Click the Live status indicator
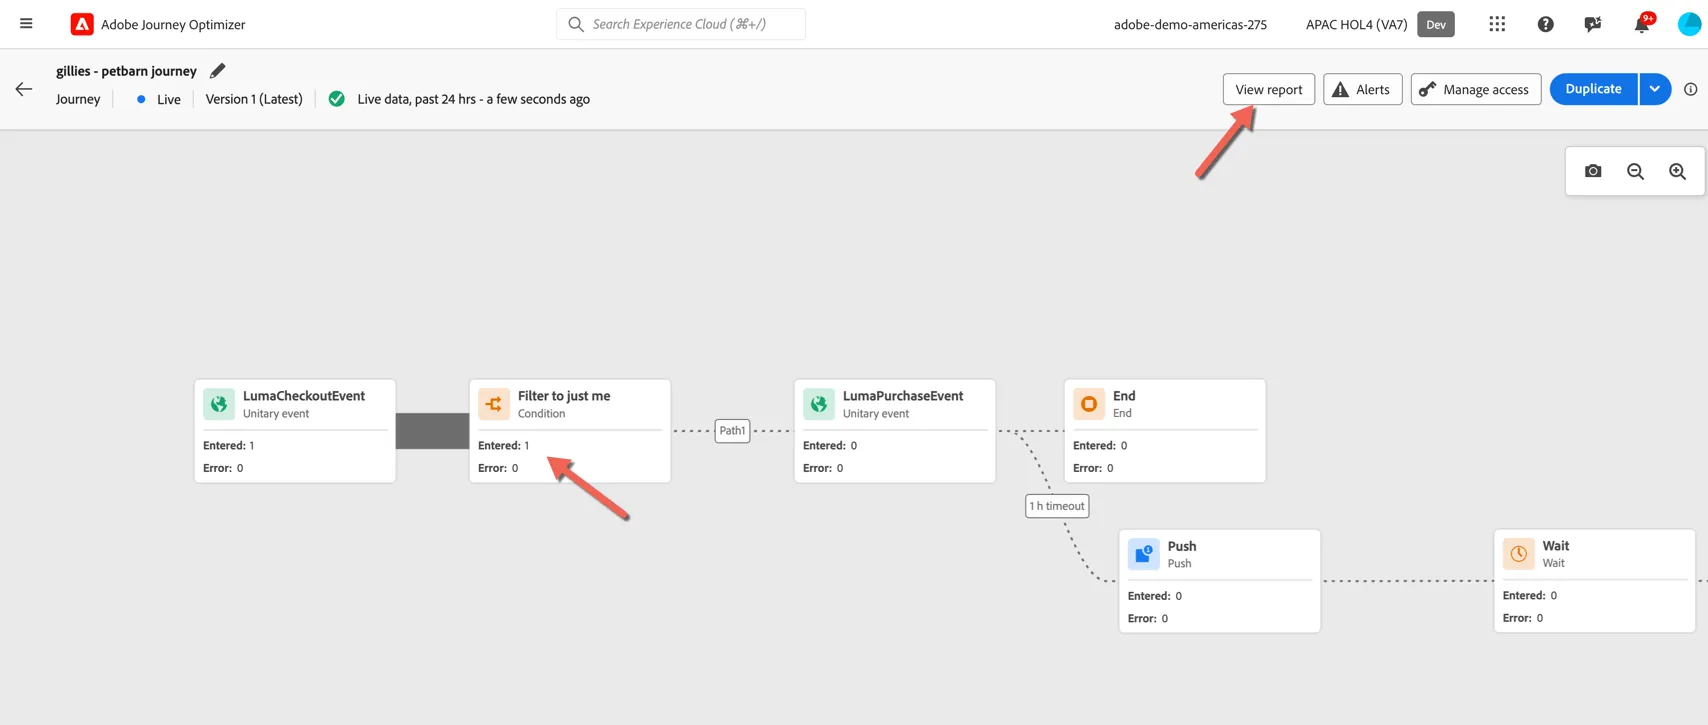 tap(158, 99)
